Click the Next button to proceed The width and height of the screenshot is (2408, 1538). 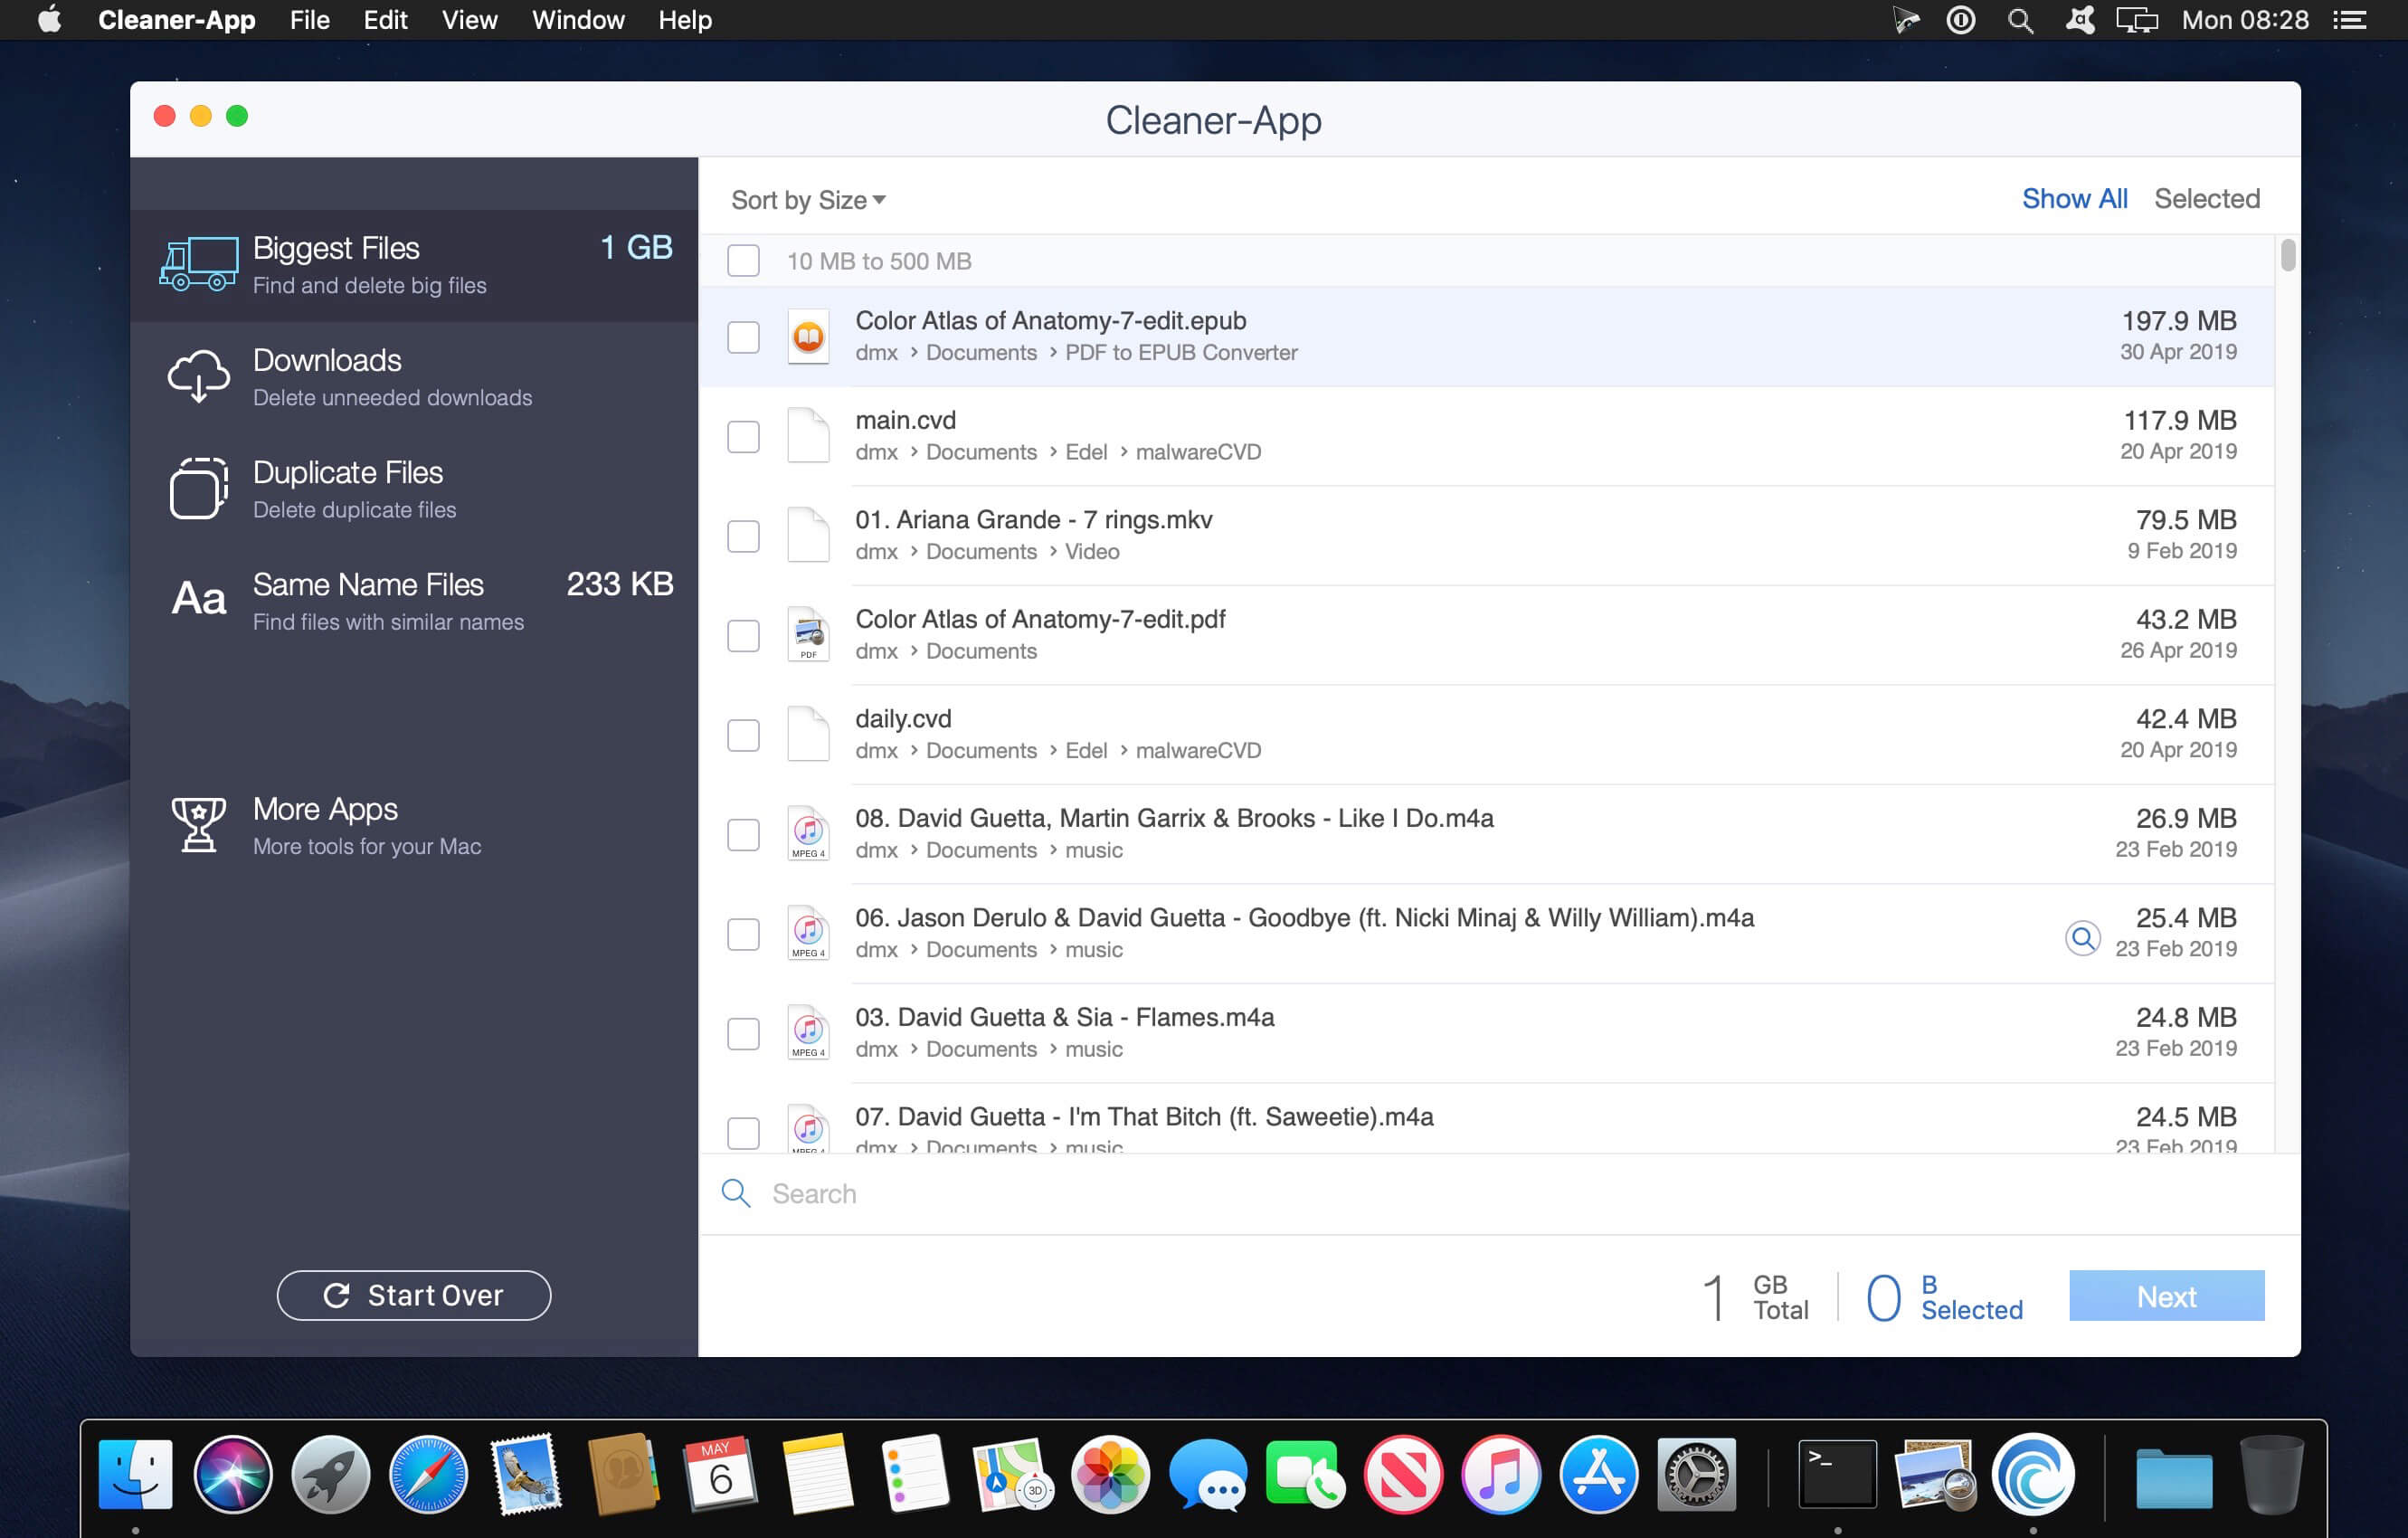pos(2166,1296)
